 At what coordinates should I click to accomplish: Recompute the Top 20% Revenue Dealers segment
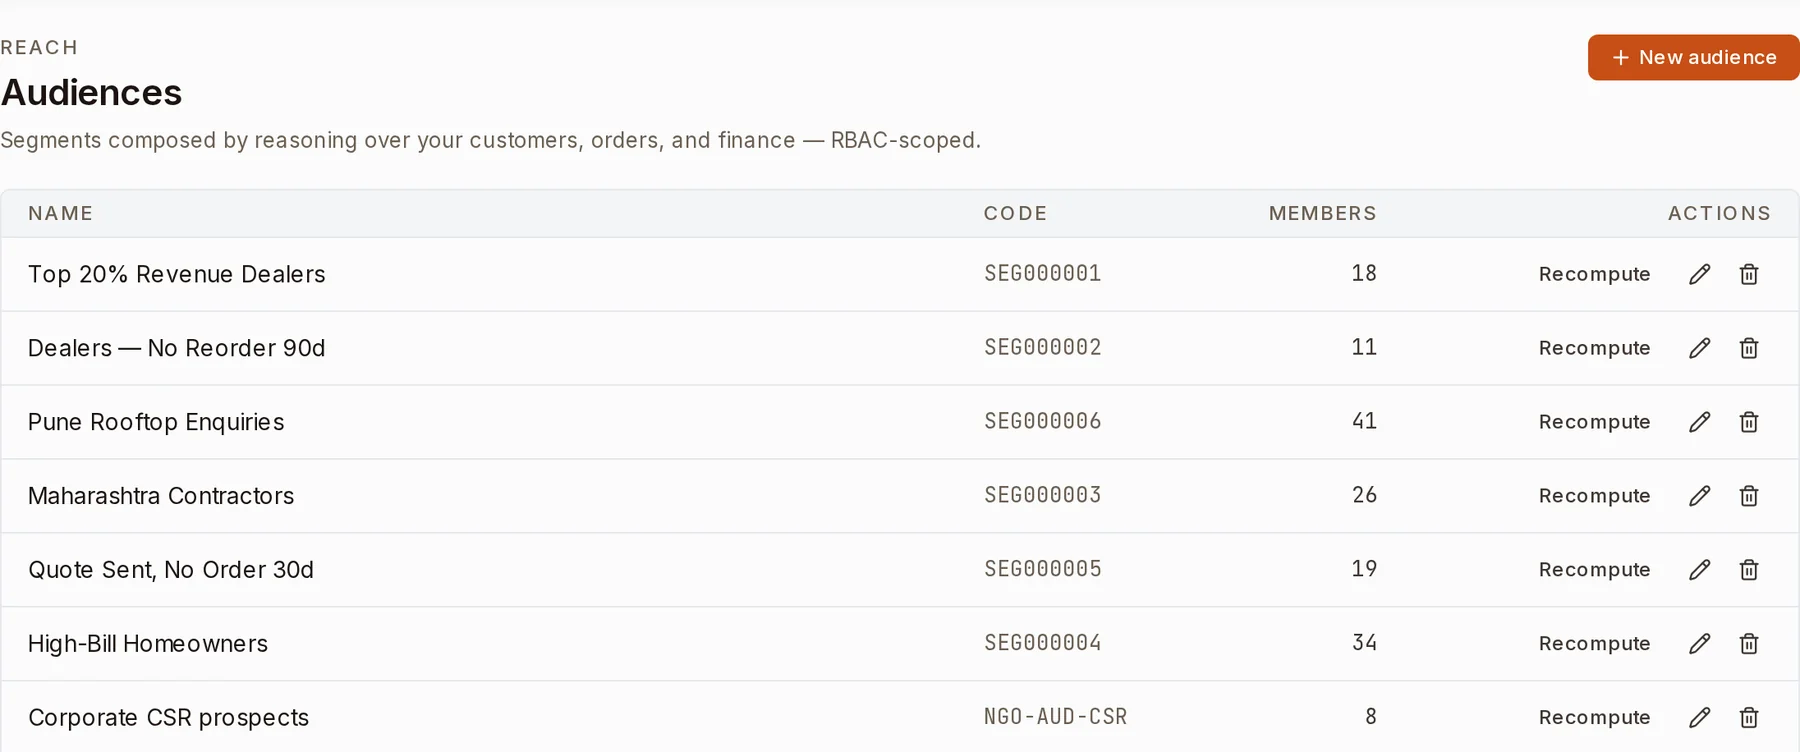coord(1594,274)
